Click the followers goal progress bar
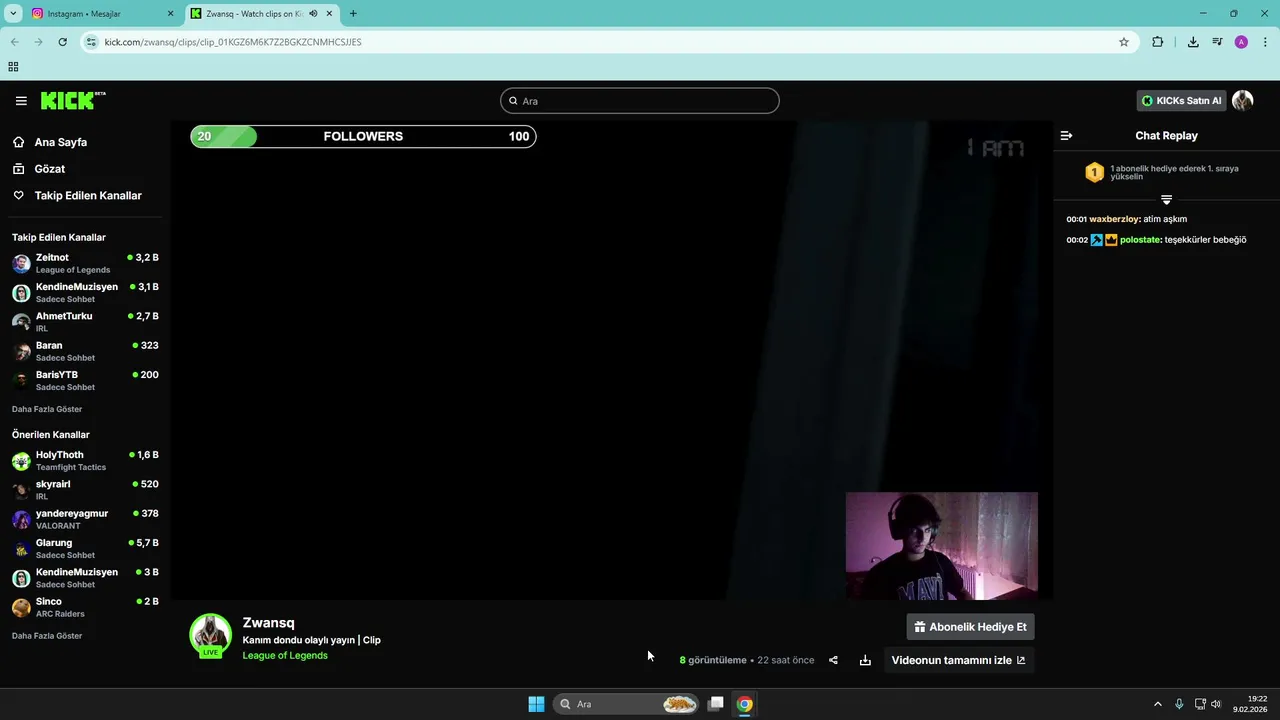This screenshot has width=1280, height=720. (363, 137)
